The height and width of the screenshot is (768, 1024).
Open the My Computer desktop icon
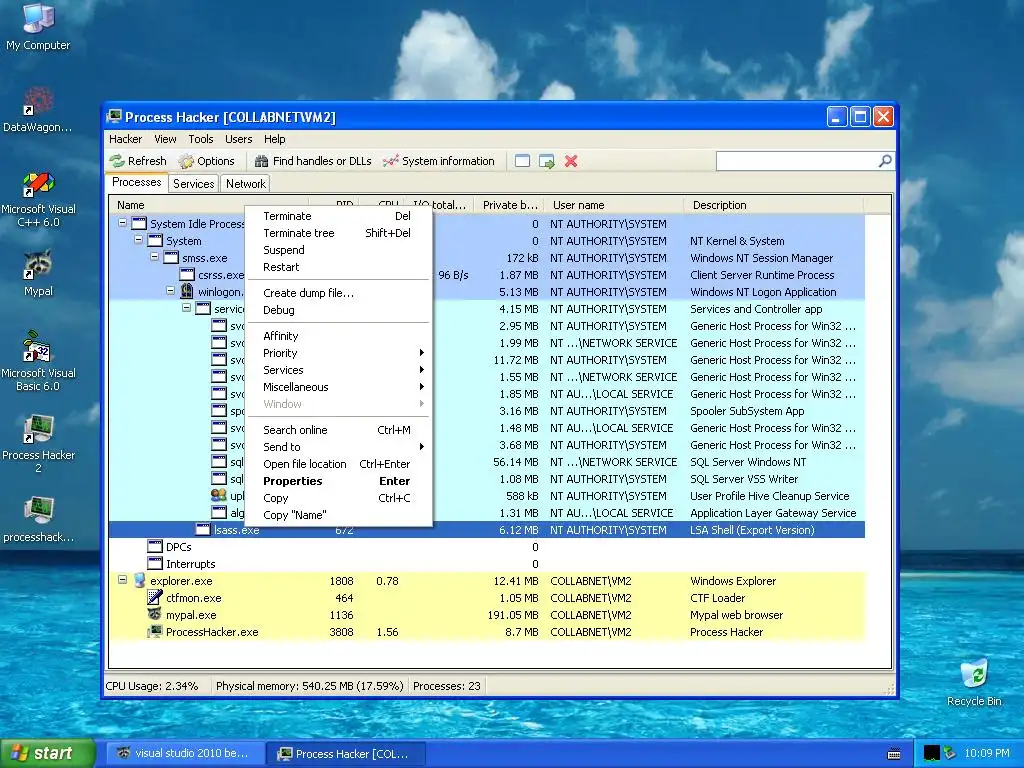[x=38, y=26]
